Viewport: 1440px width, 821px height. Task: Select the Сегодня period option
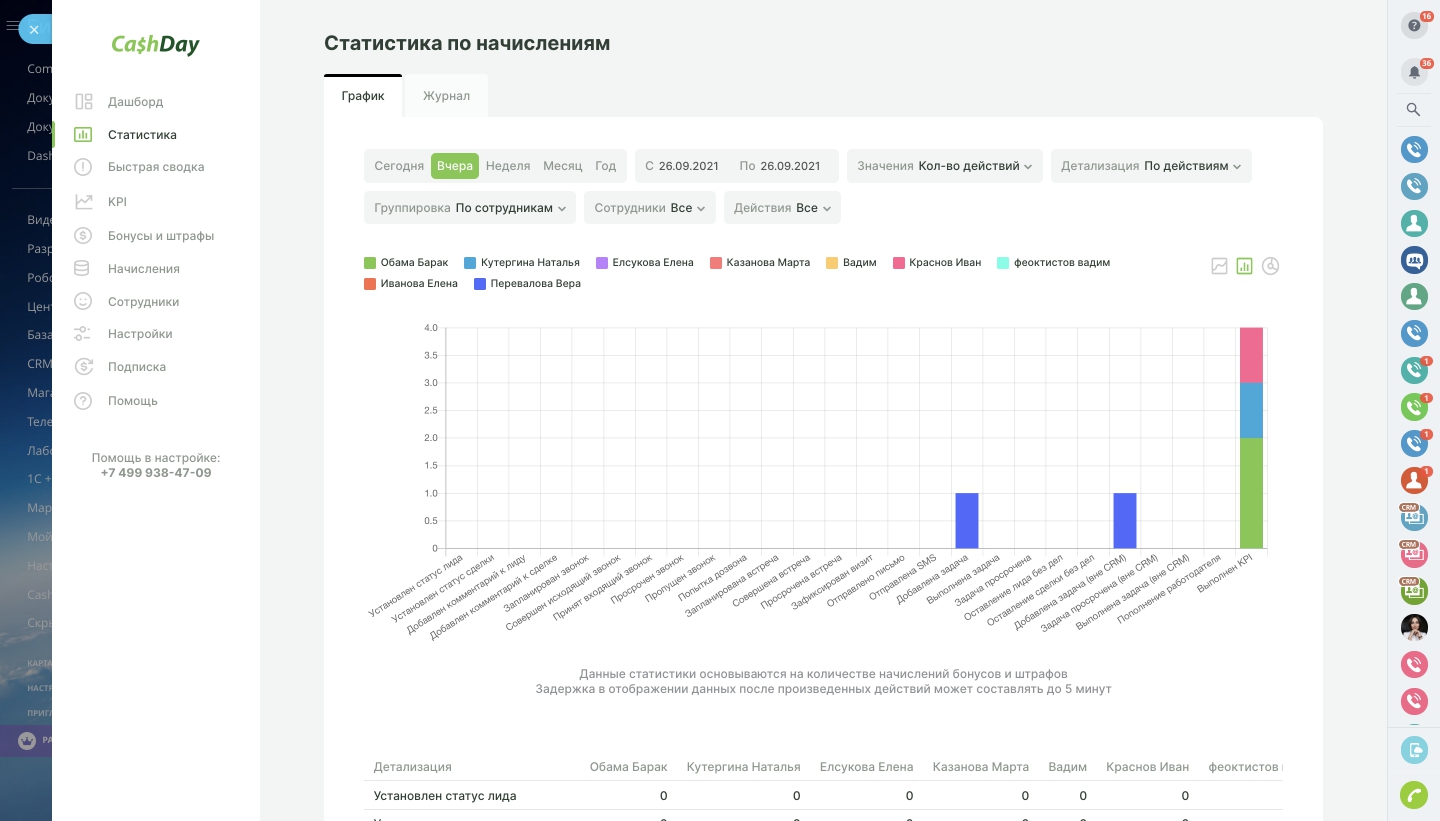(399, 166)
